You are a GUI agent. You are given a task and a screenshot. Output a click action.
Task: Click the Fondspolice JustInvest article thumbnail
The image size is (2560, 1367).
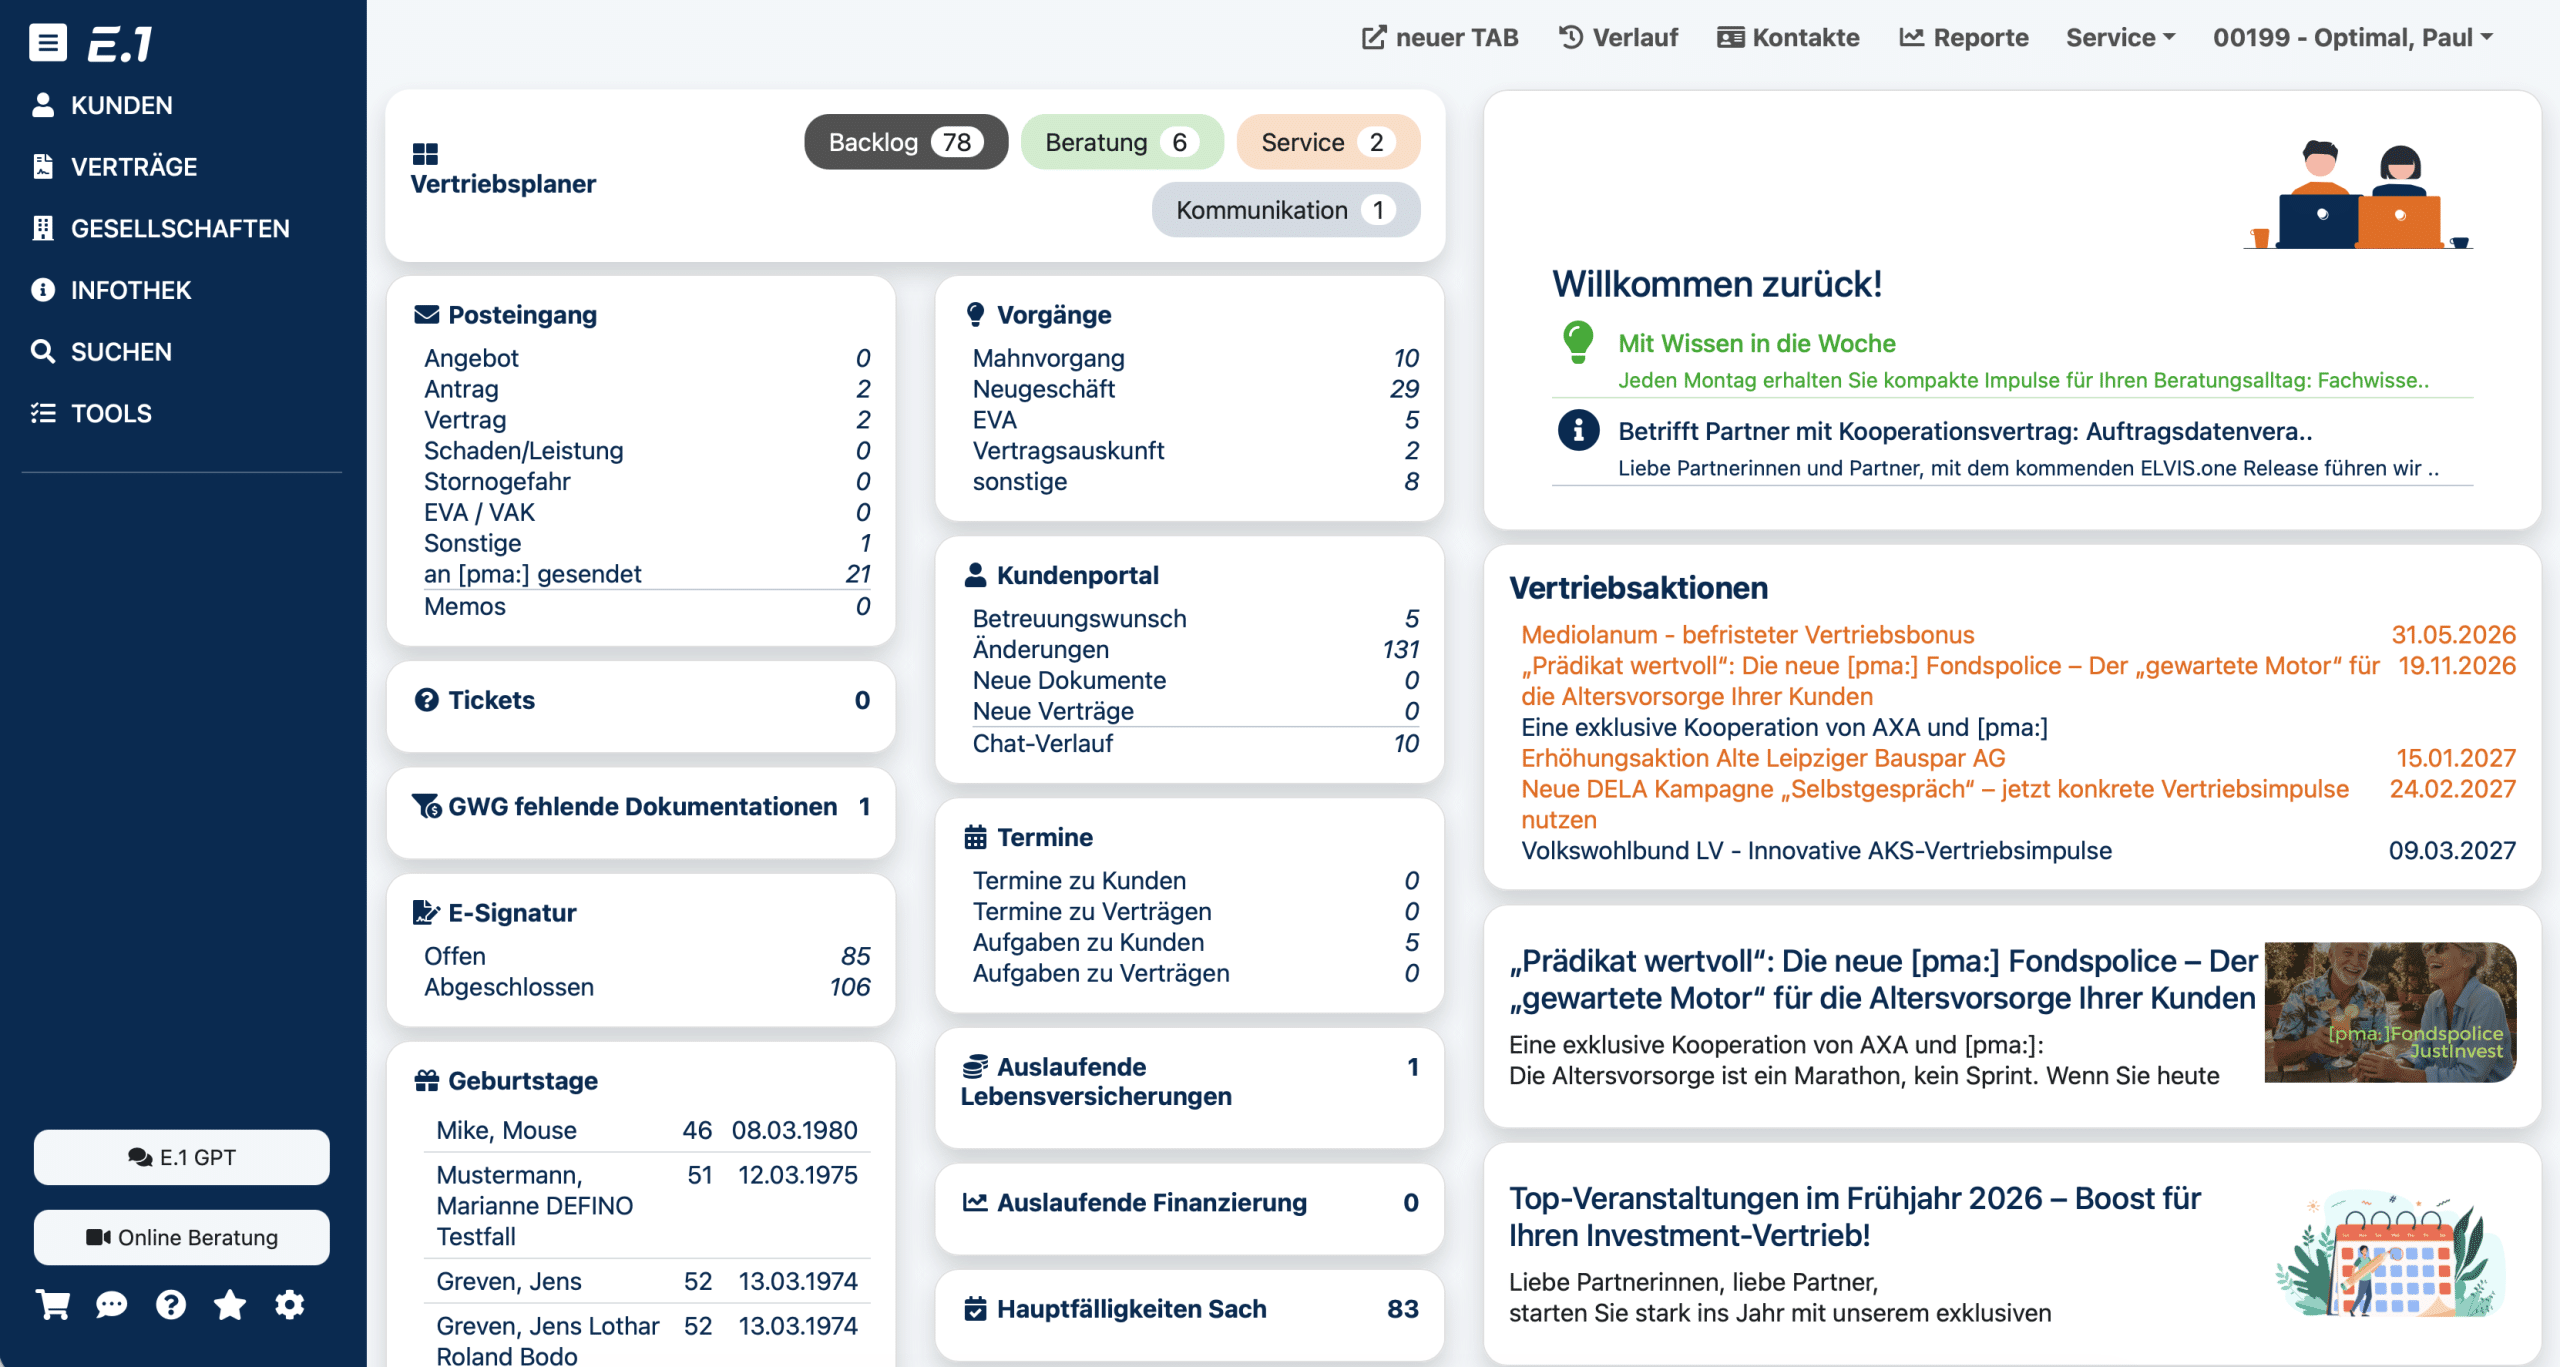2389,1012
